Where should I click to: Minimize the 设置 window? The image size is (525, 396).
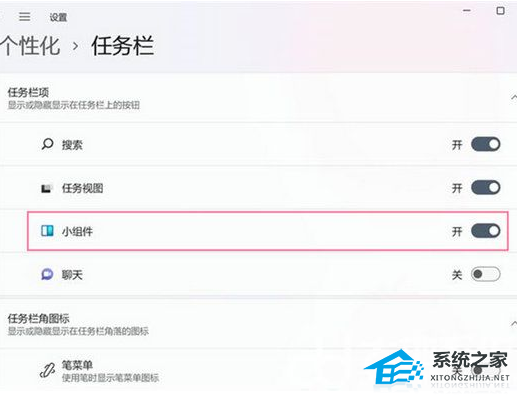[x=467, y=11]
